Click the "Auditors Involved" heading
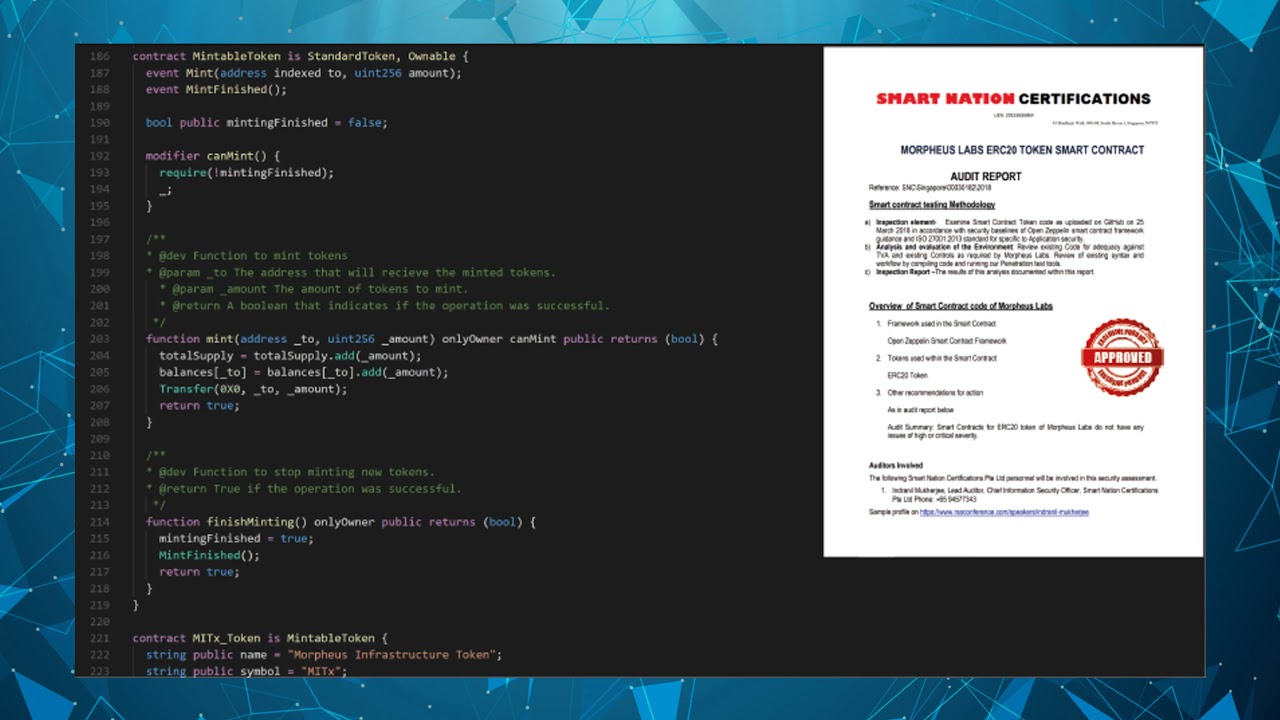The image size is (1280, 720). (x=896, y=466)
